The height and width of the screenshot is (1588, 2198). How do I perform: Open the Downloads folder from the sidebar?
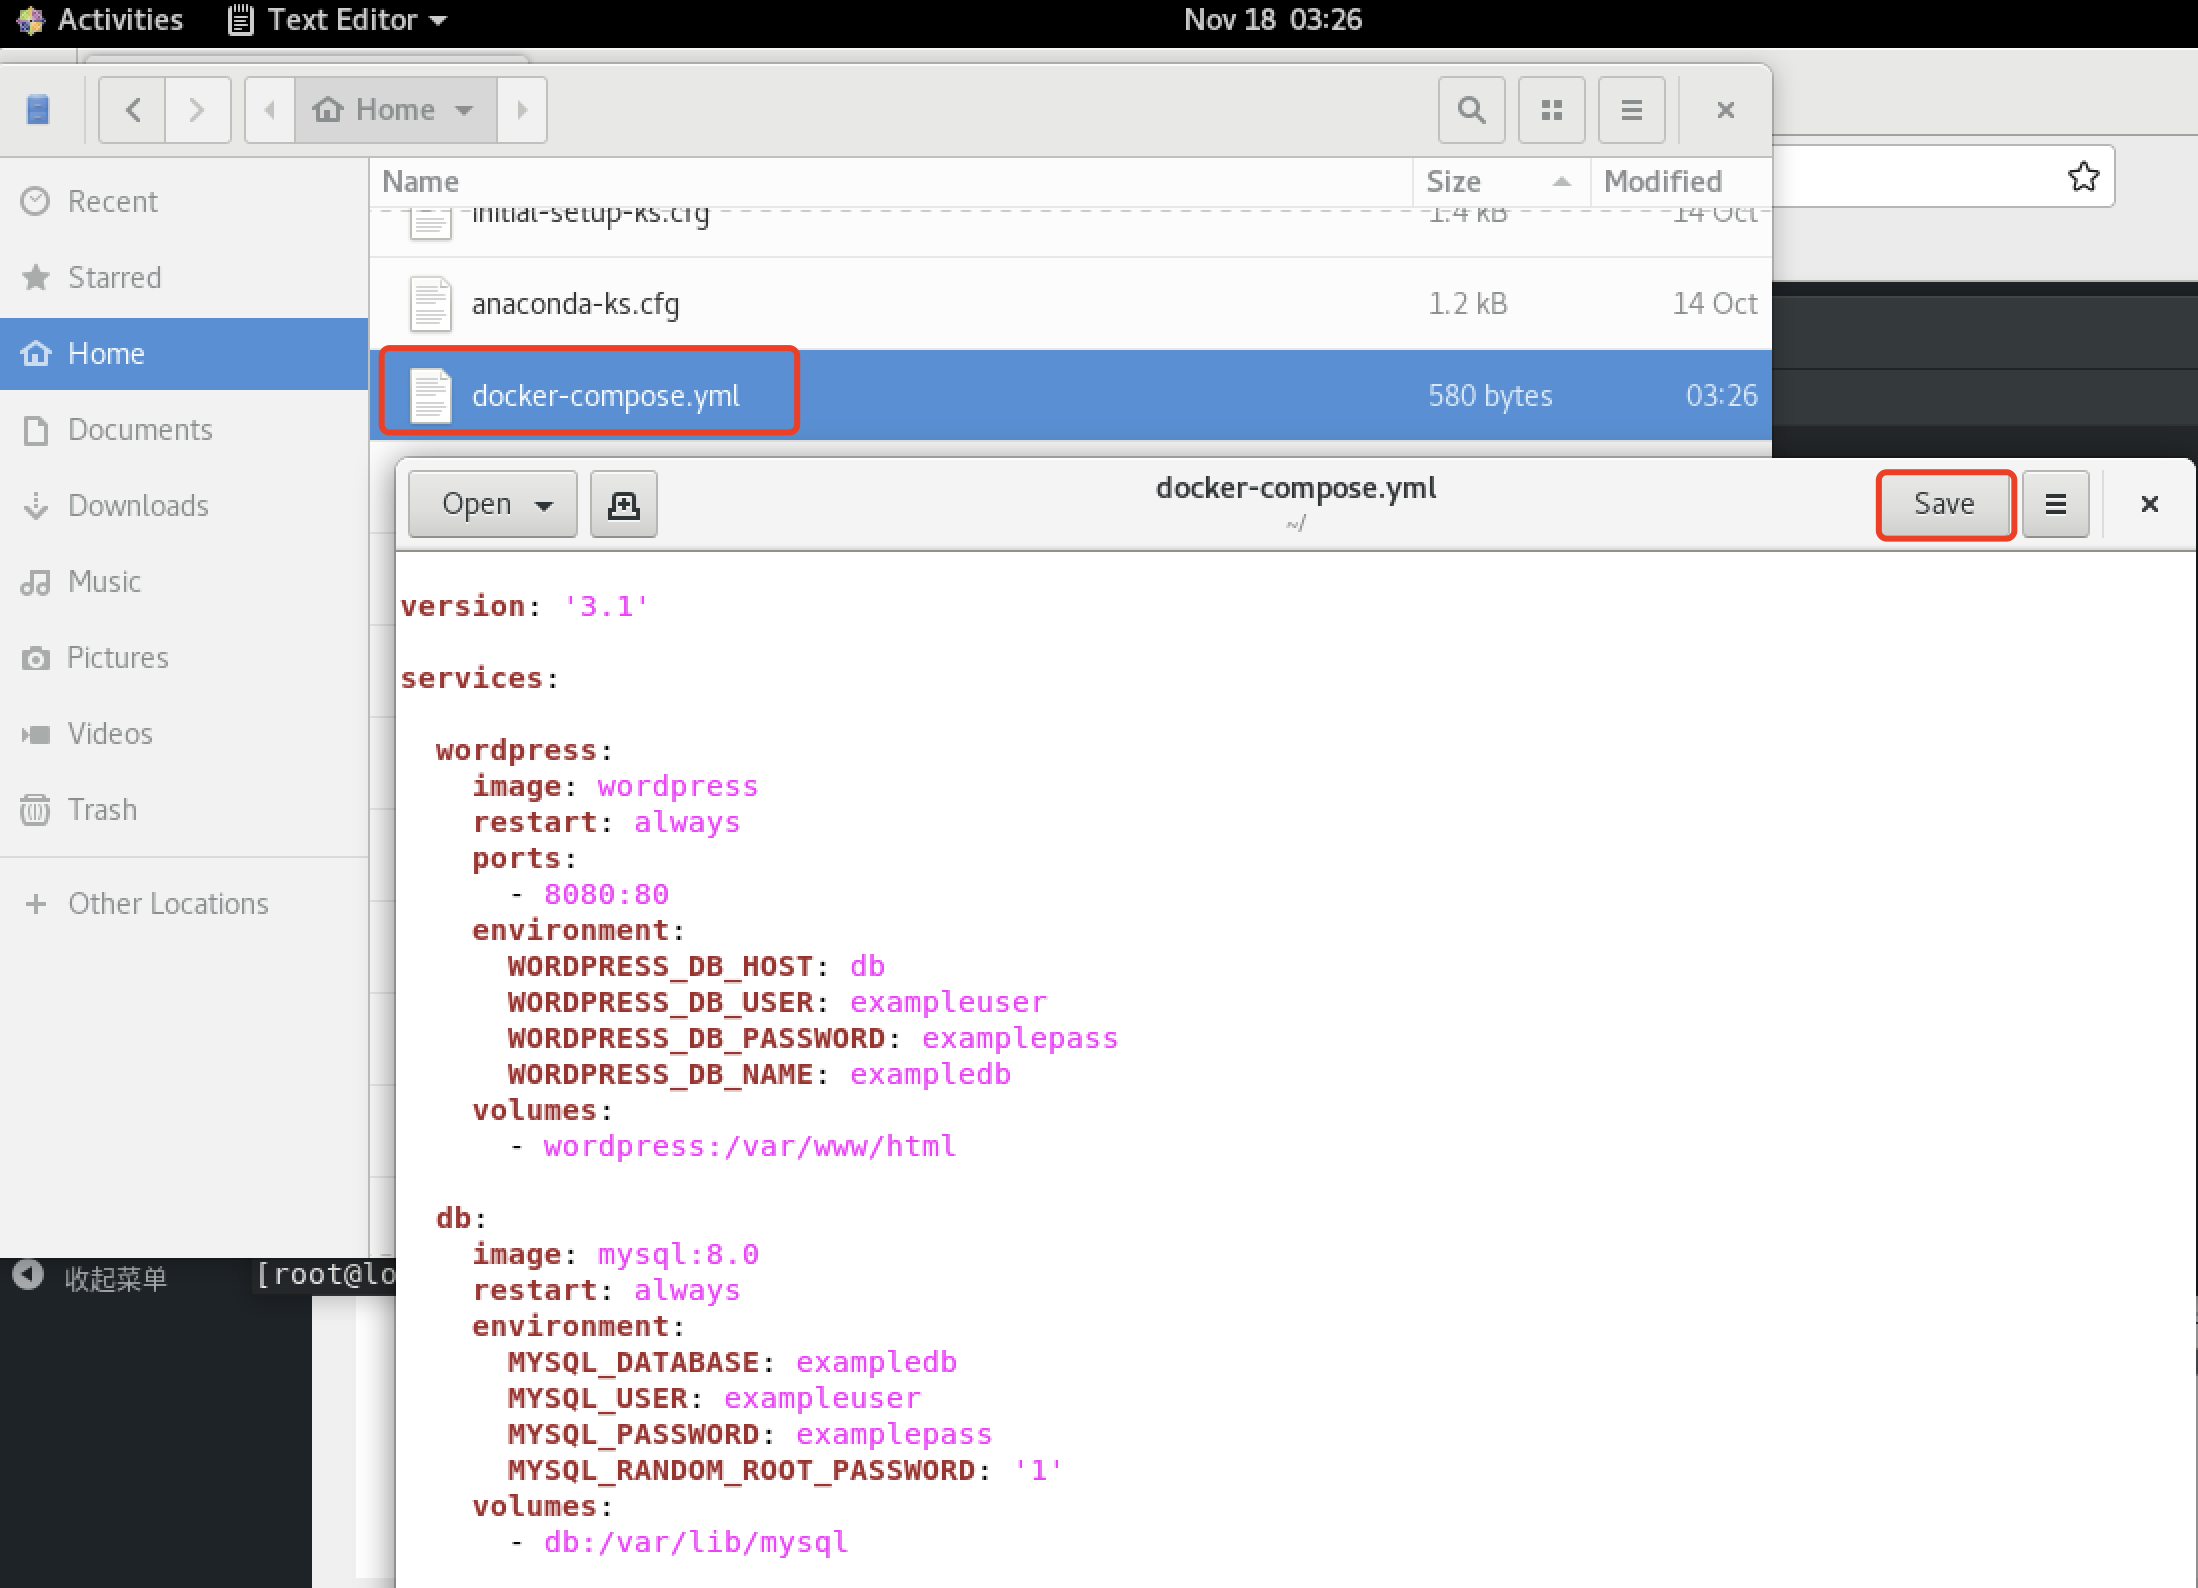pyautogui.click(x=138, y=505)
